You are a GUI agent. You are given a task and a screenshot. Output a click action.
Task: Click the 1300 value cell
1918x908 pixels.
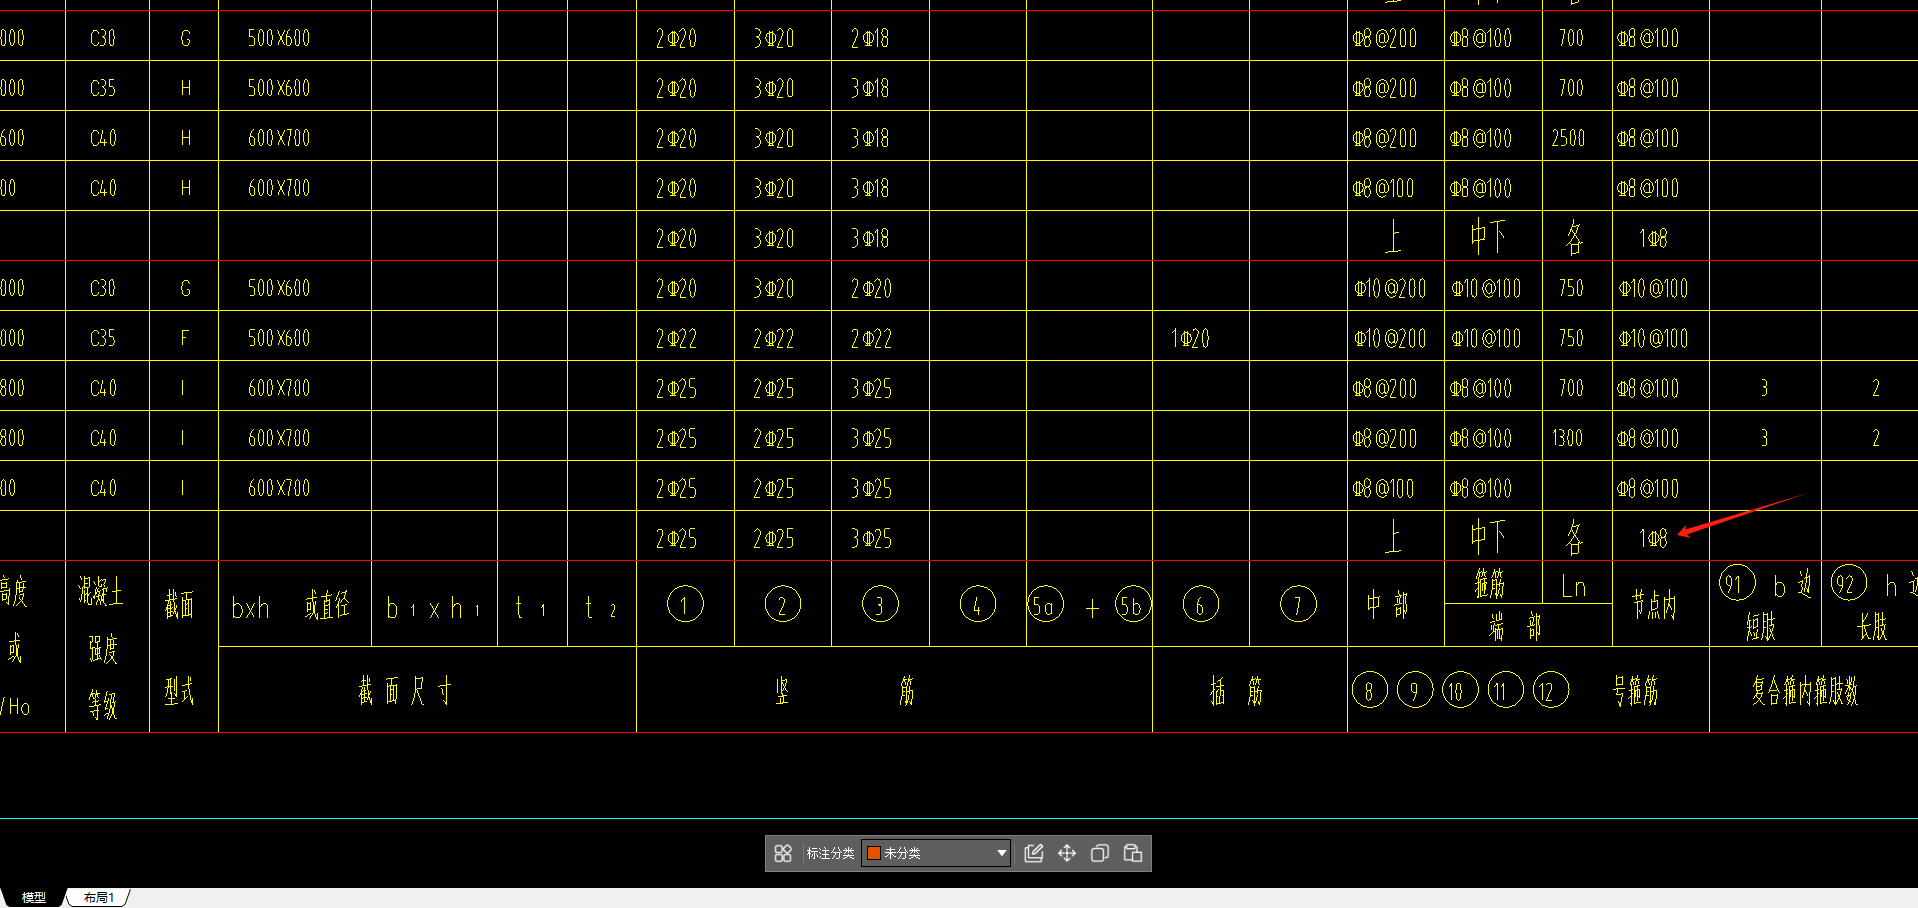point(1568,438)
